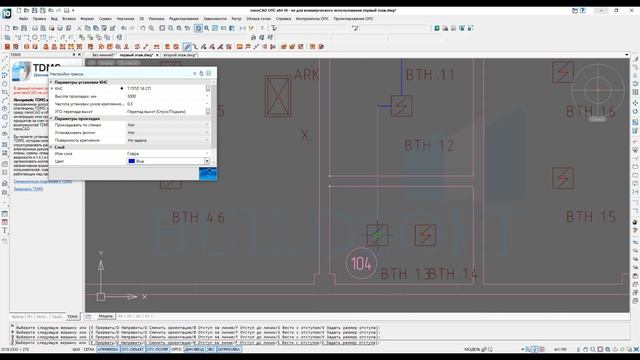
Task: Toggle ДИН-ВВОД dynamic input in status bar
Action: [x=194, y=349]
